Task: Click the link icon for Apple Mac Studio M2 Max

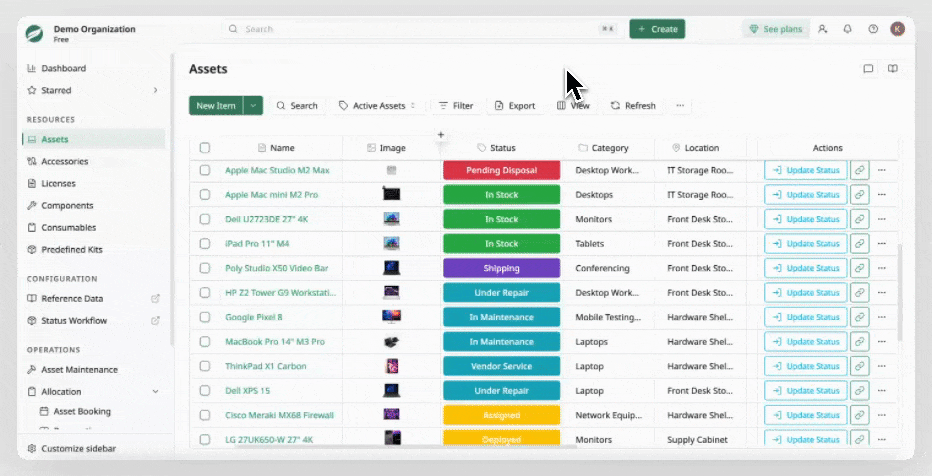Action: pyautogui.click(x=859, y=170)
